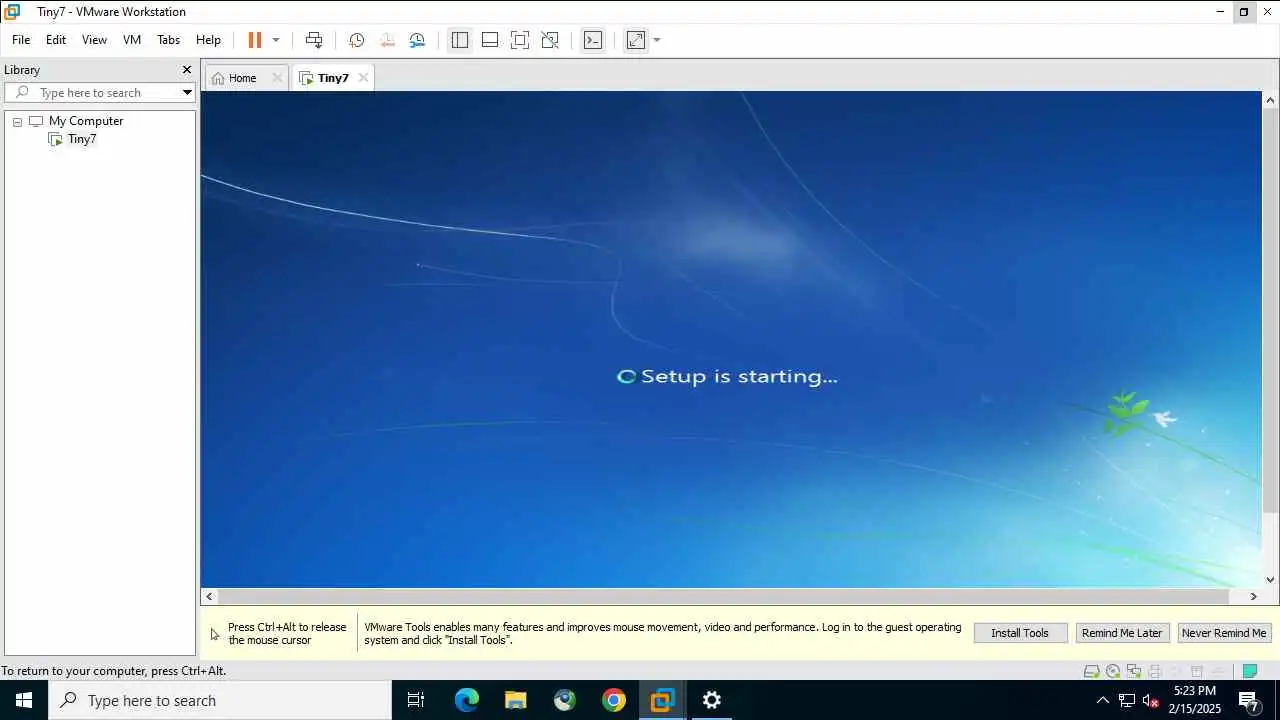Viewport: 1280px width, 720px height.
Task: Click the VMware Workstation taskbar icon
Action: pyautogui.click(x=662, y=700)
